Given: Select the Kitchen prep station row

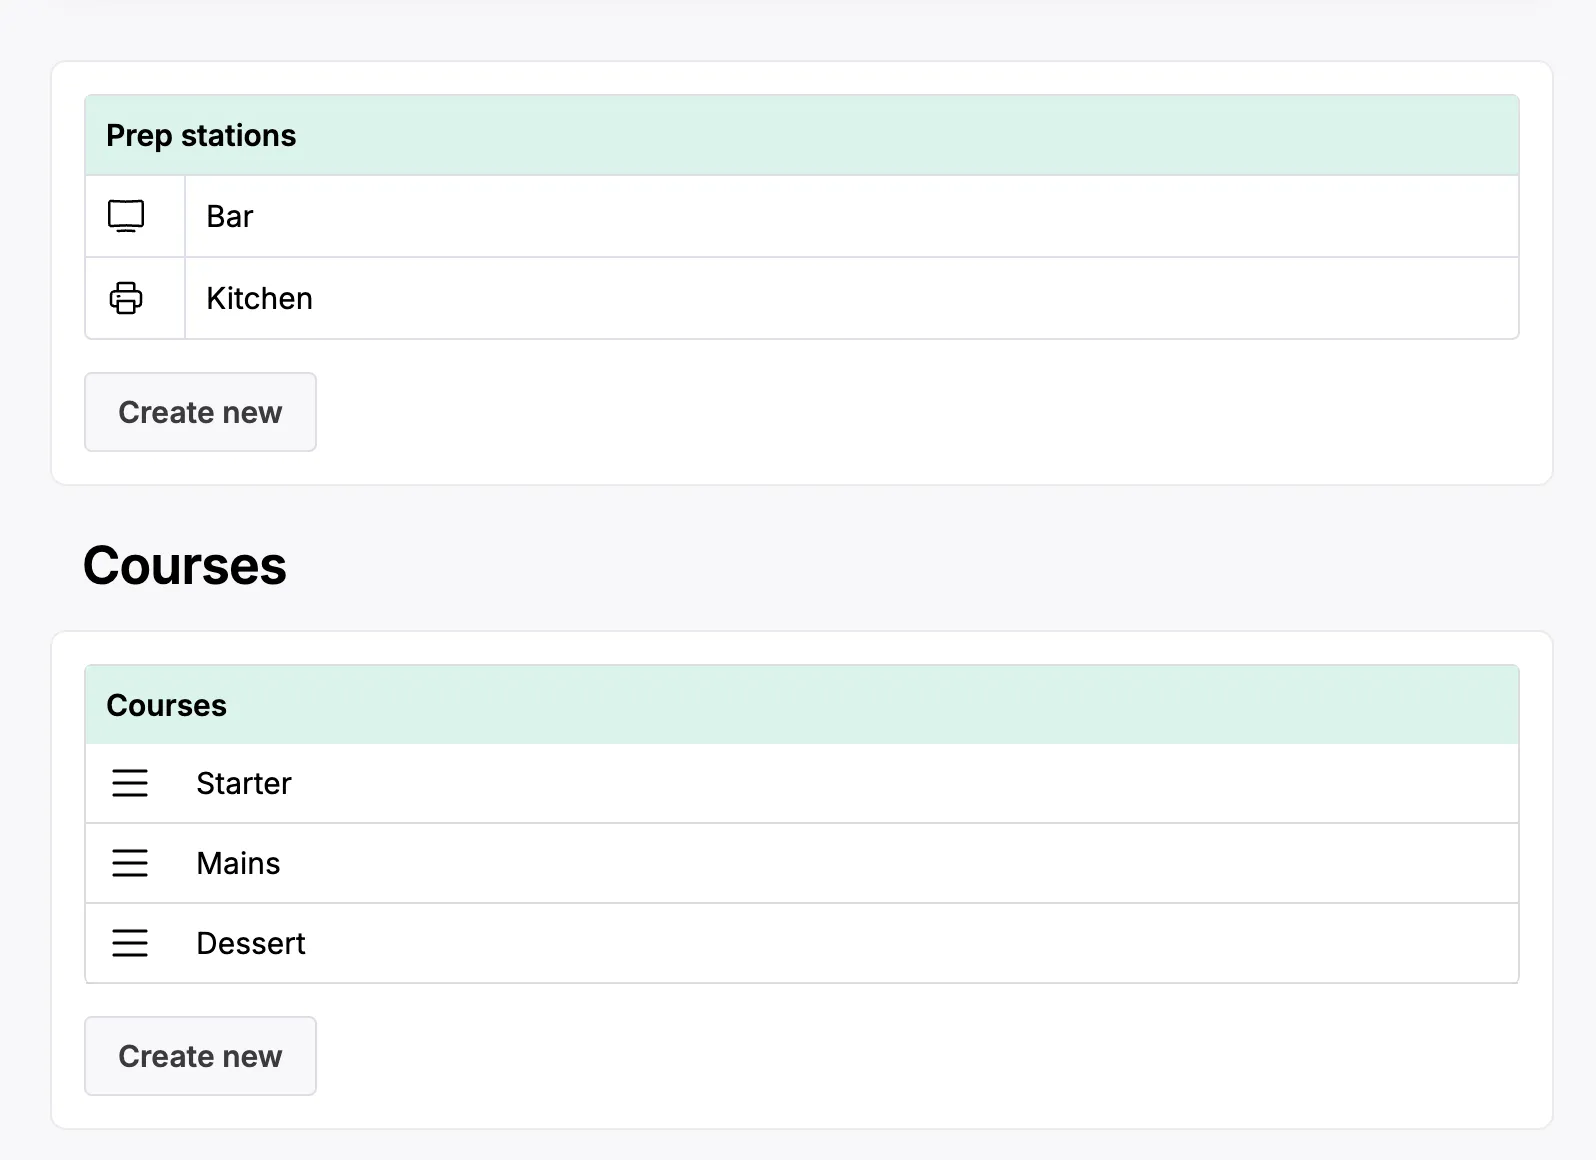Looking at the screenshot, I should (x=260, y=299).
